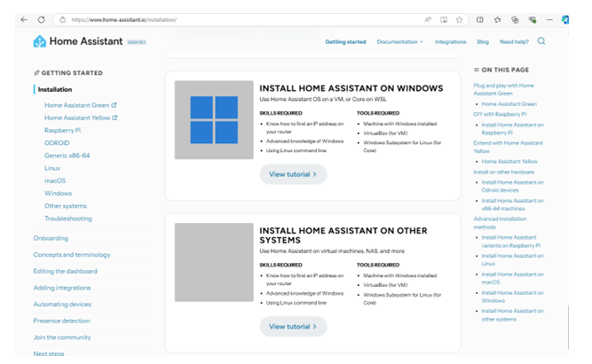Open collections icon in browser toolbar
Image resolution: width=592 pixels, height=364 pixels.
tap(515, 20)
